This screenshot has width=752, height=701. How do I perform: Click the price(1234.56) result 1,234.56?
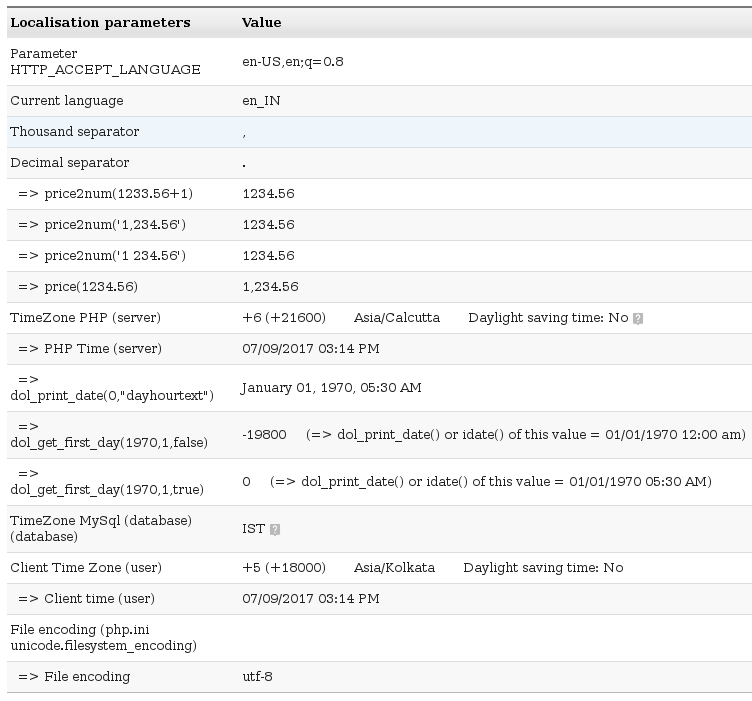[270, 287]
